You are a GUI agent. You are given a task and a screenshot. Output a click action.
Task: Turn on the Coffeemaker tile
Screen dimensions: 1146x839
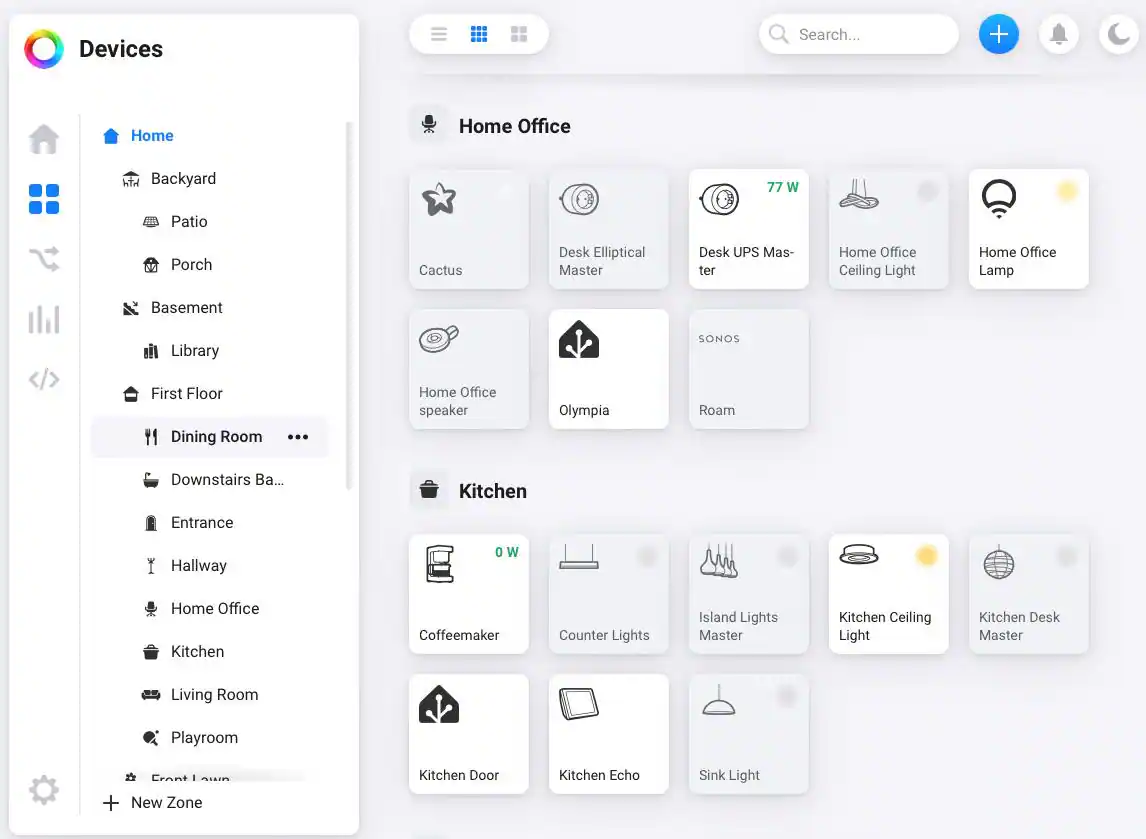tap(468, 594)
